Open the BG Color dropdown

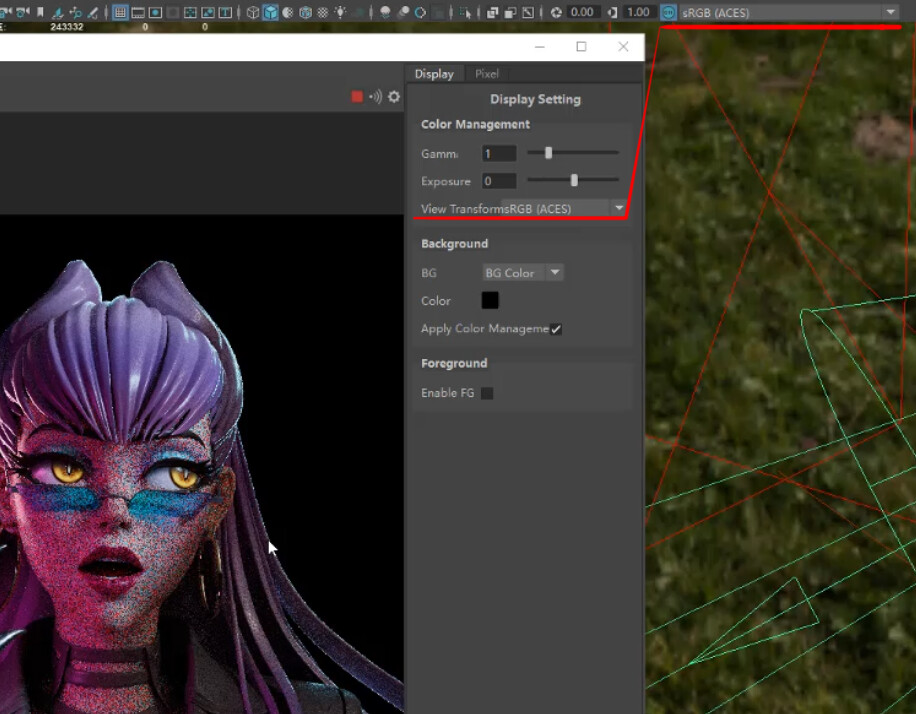pos(523,273)
